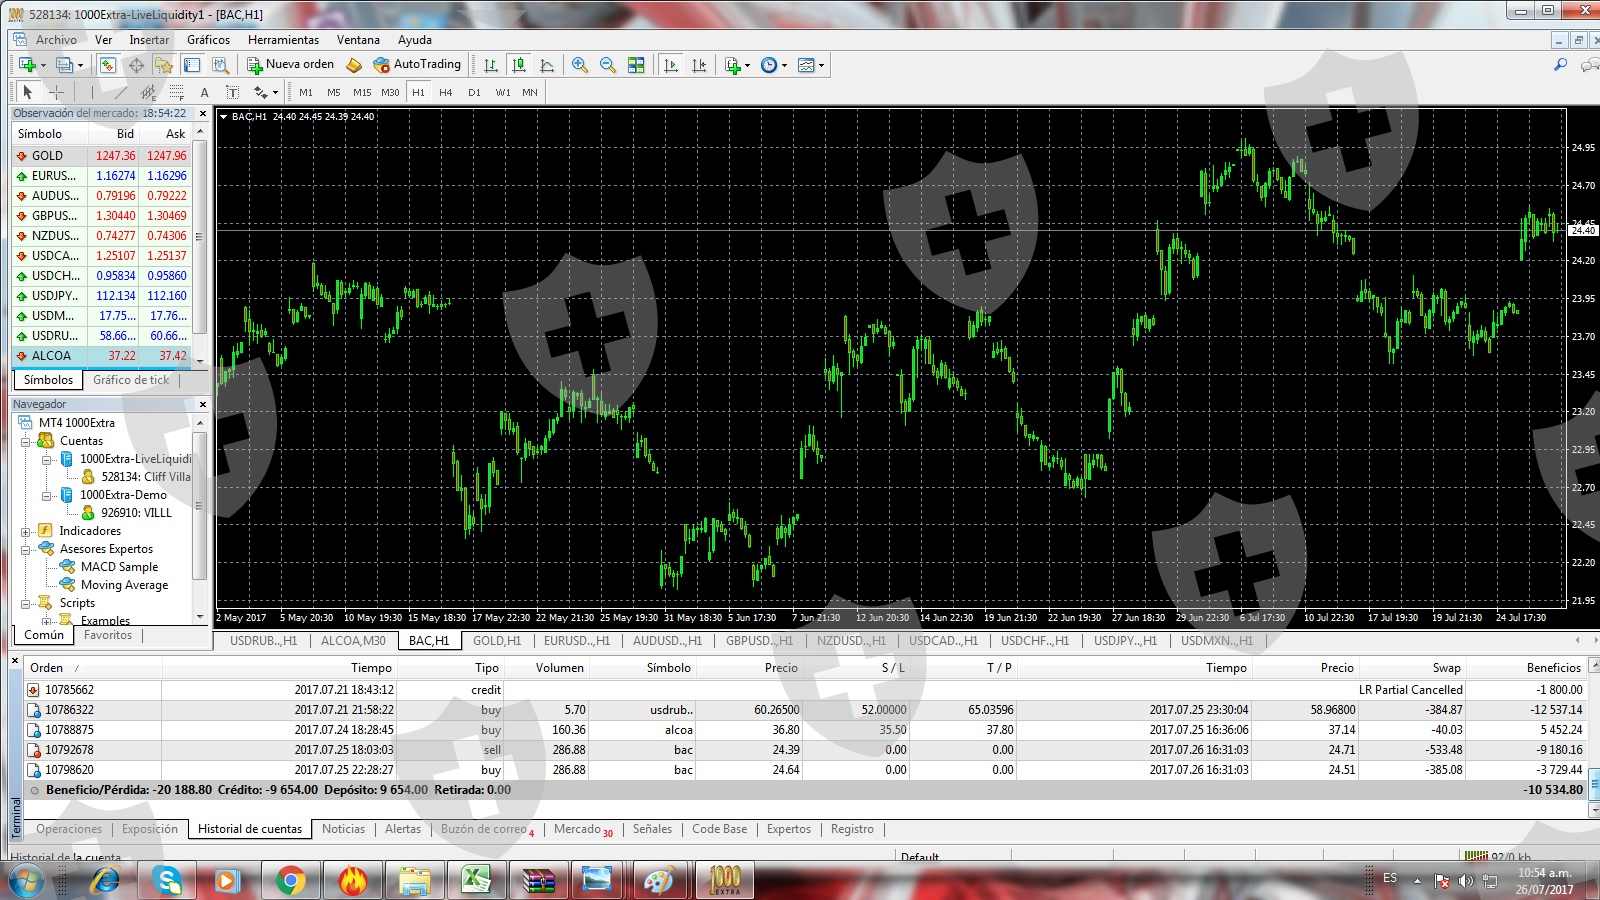The width and height of the screenshot is (1600, 900).
Task: Switch chart to line chart style
Action: [x=547, y=65]
